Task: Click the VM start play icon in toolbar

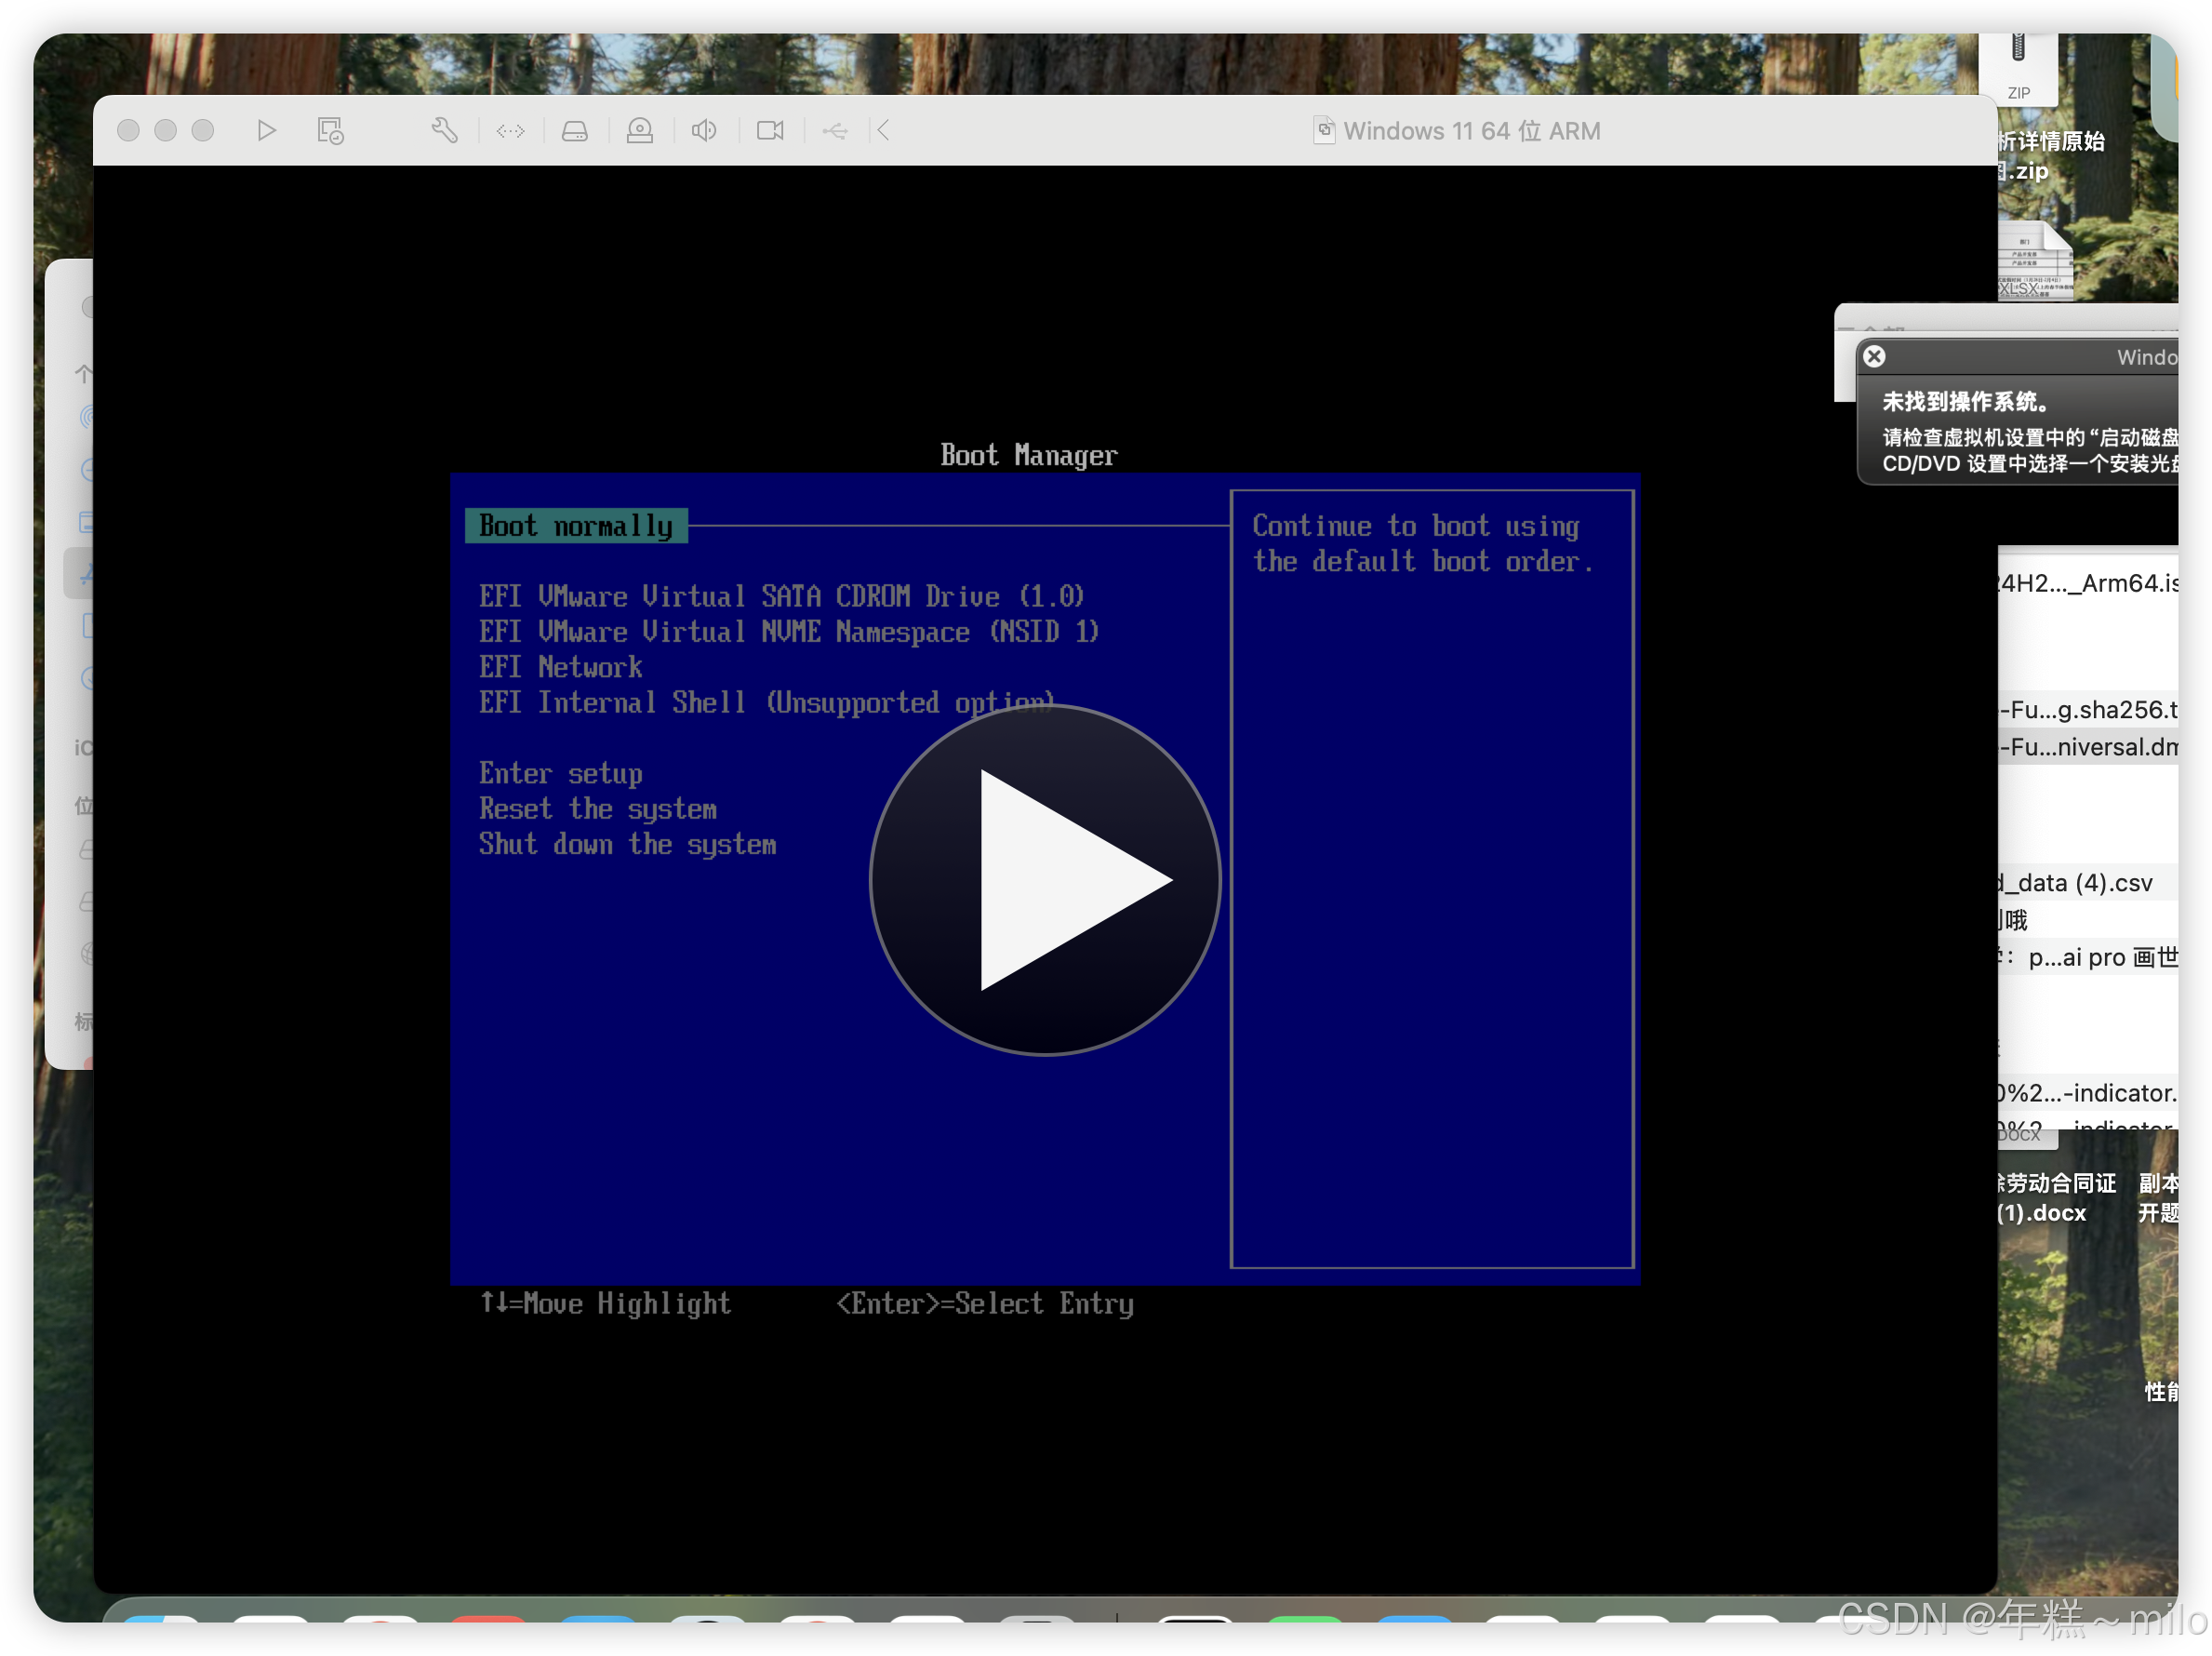Action: point(266,131)
